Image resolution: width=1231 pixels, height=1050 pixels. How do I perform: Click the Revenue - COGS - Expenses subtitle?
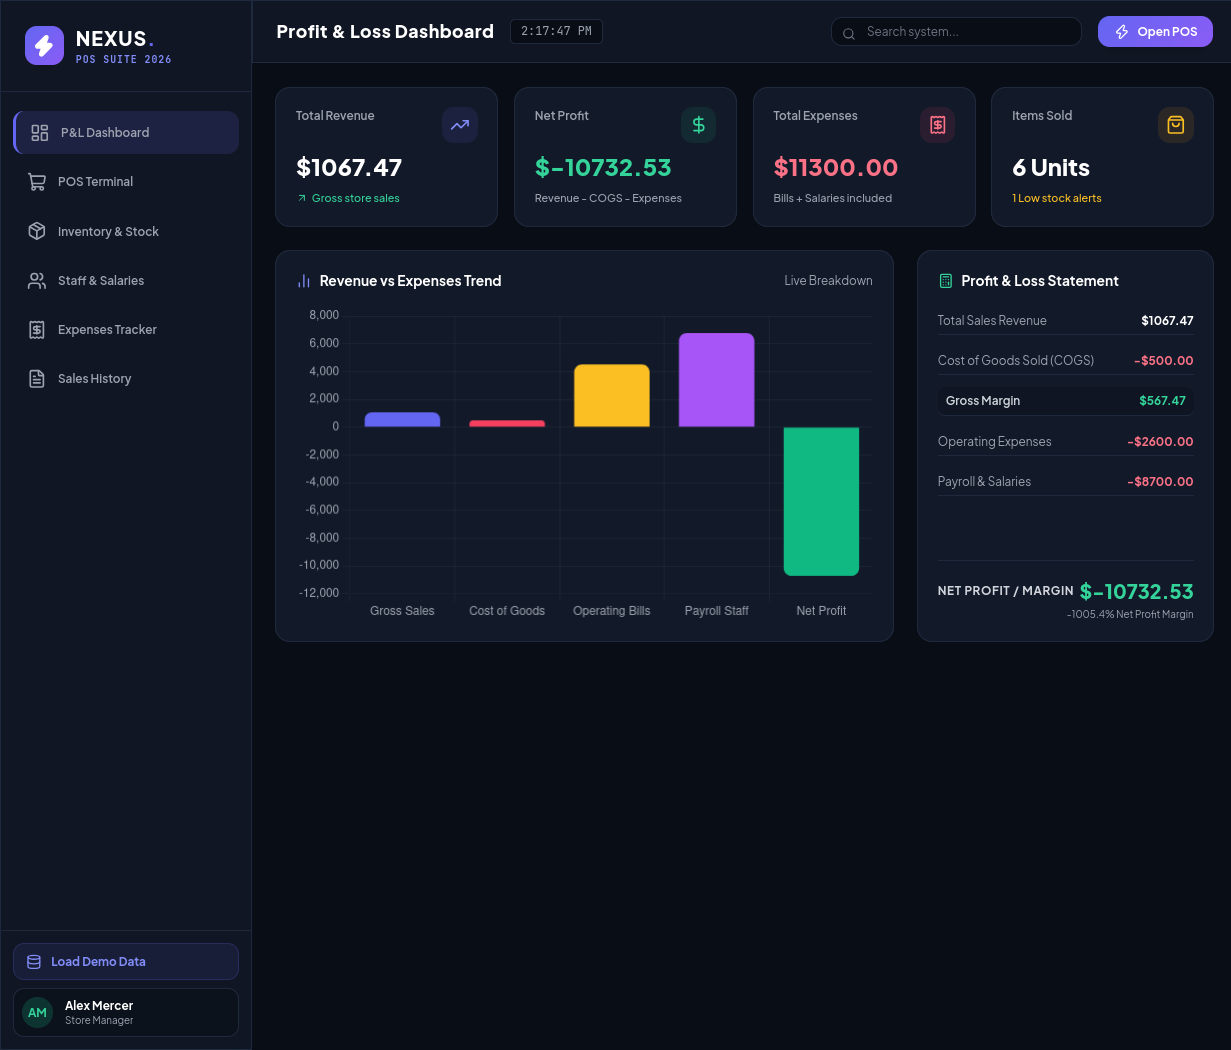coord(608,199)
